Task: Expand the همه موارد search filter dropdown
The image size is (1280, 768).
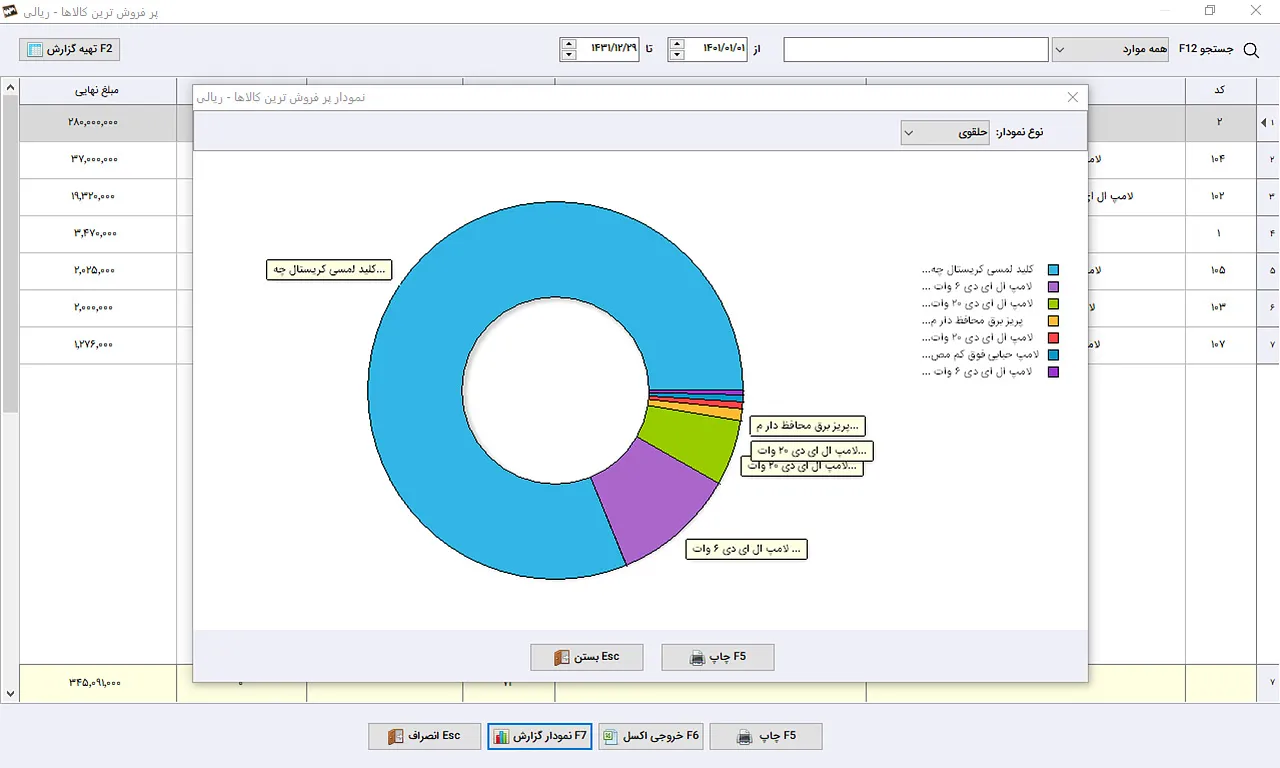Action: (1110, 49)
